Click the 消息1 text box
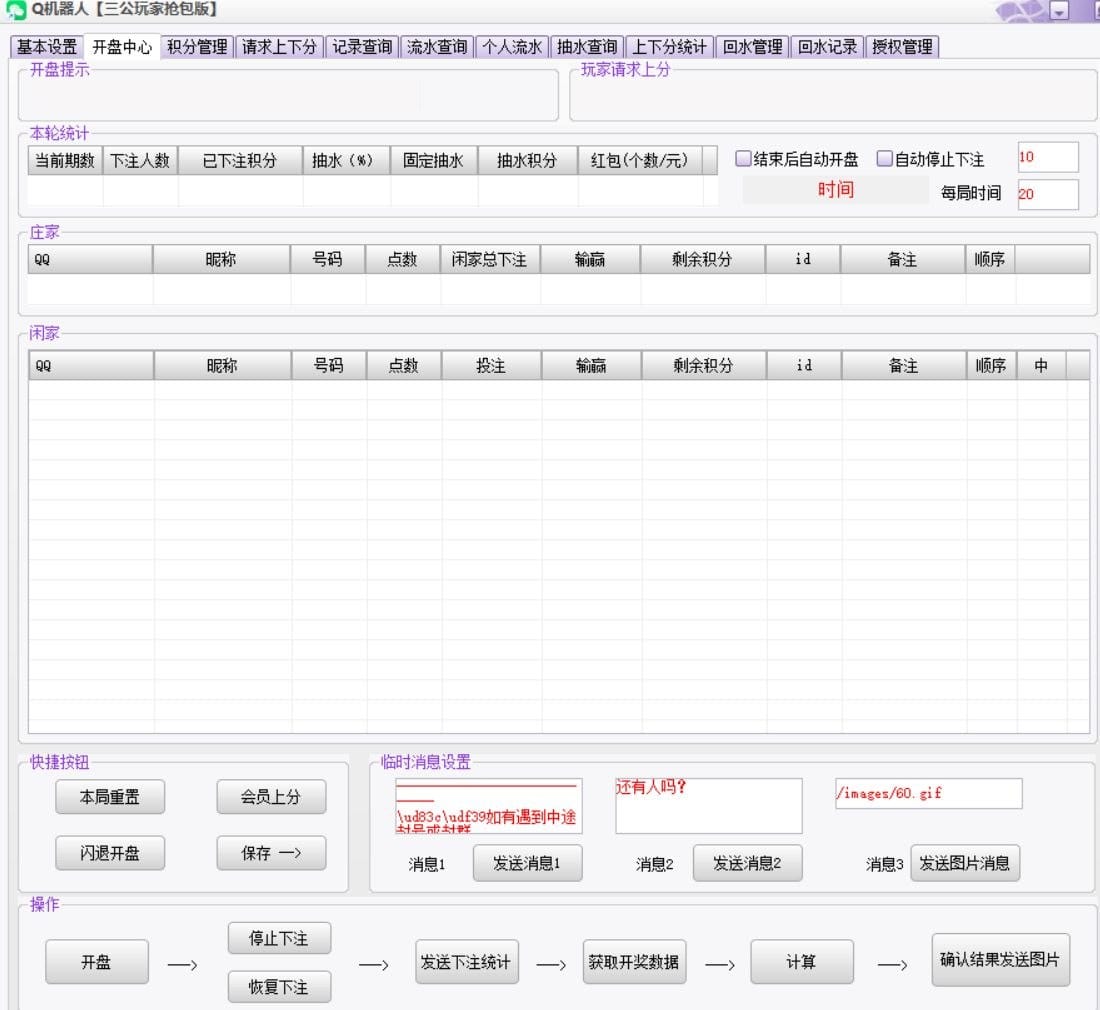This screenshot has height=1010, width=1100. point(488,805)
